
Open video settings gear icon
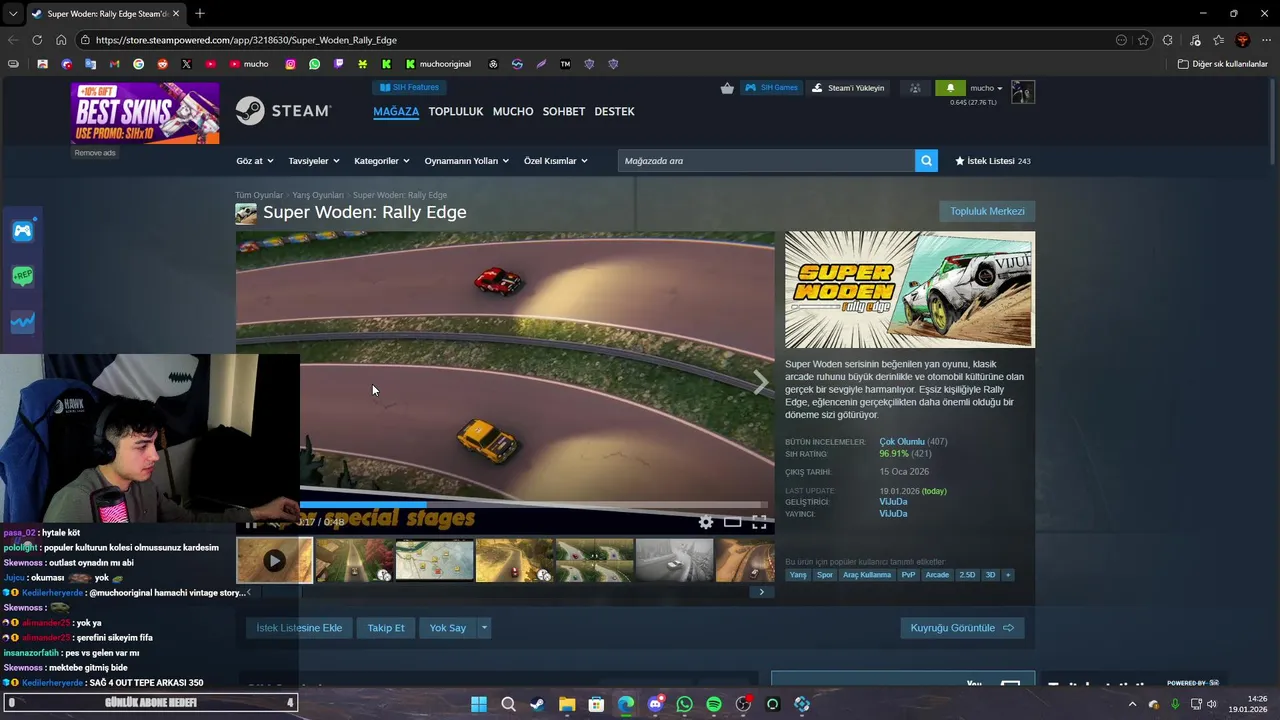pyautogui.click(x=706, y=522)
